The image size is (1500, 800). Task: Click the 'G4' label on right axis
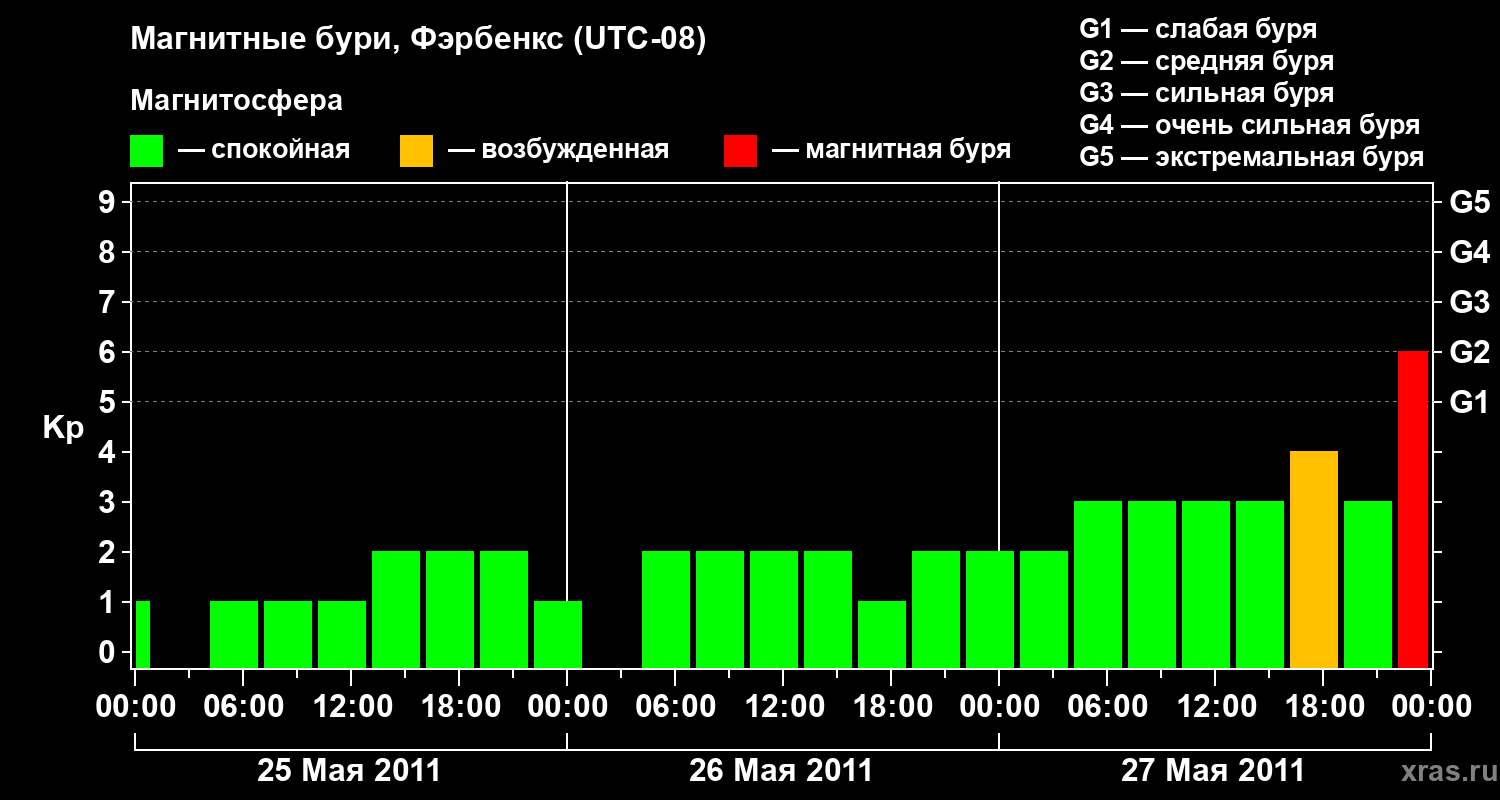1469,252
